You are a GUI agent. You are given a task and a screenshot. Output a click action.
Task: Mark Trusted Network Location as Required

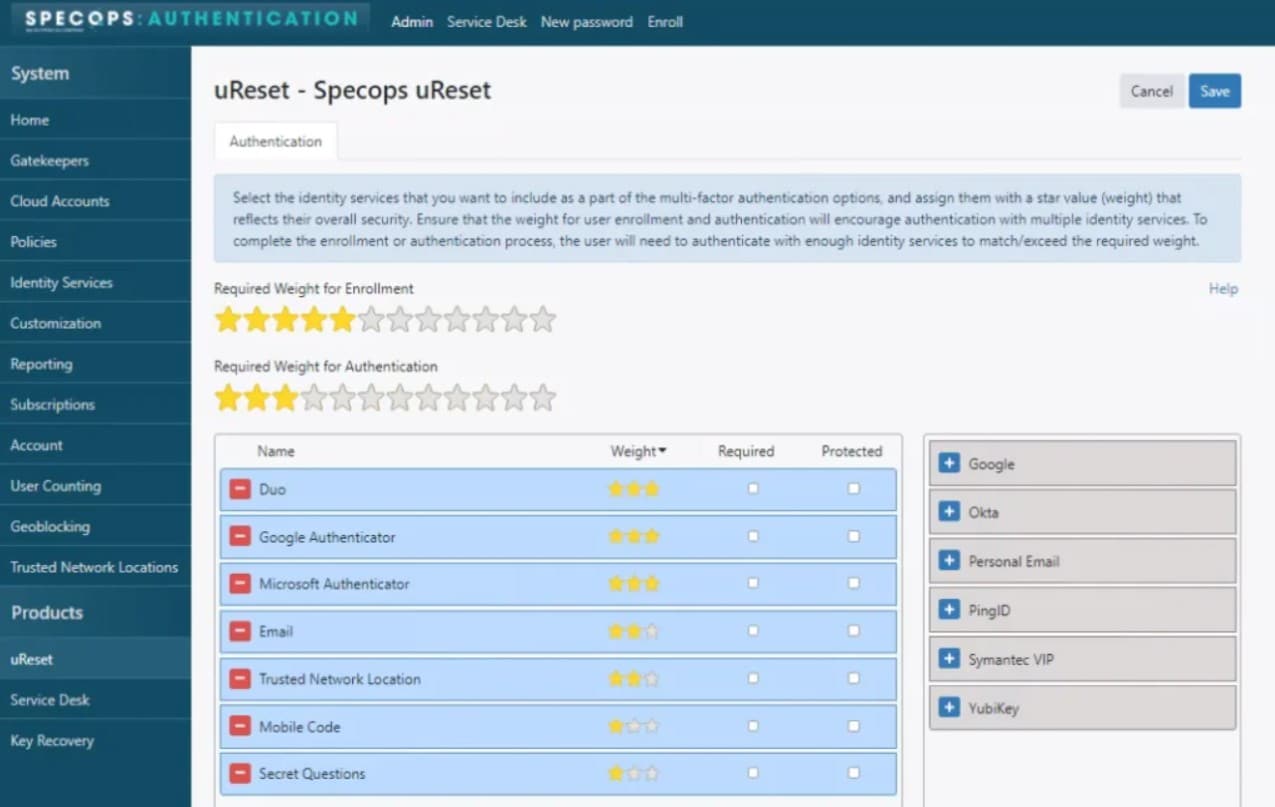coord(753,679)
